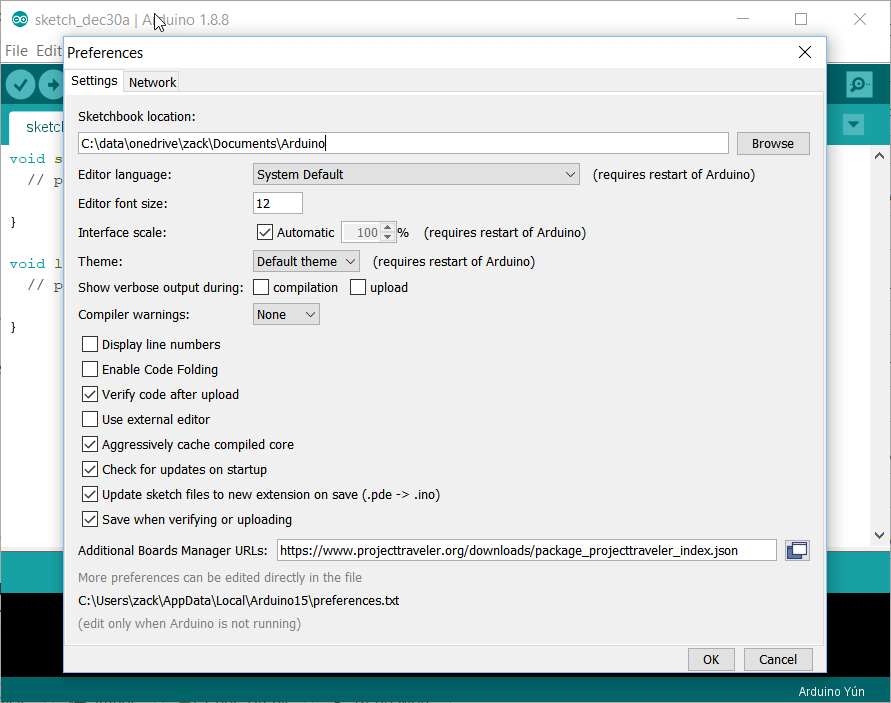Click the Editor font size field
891x703 pixels.
277,203
